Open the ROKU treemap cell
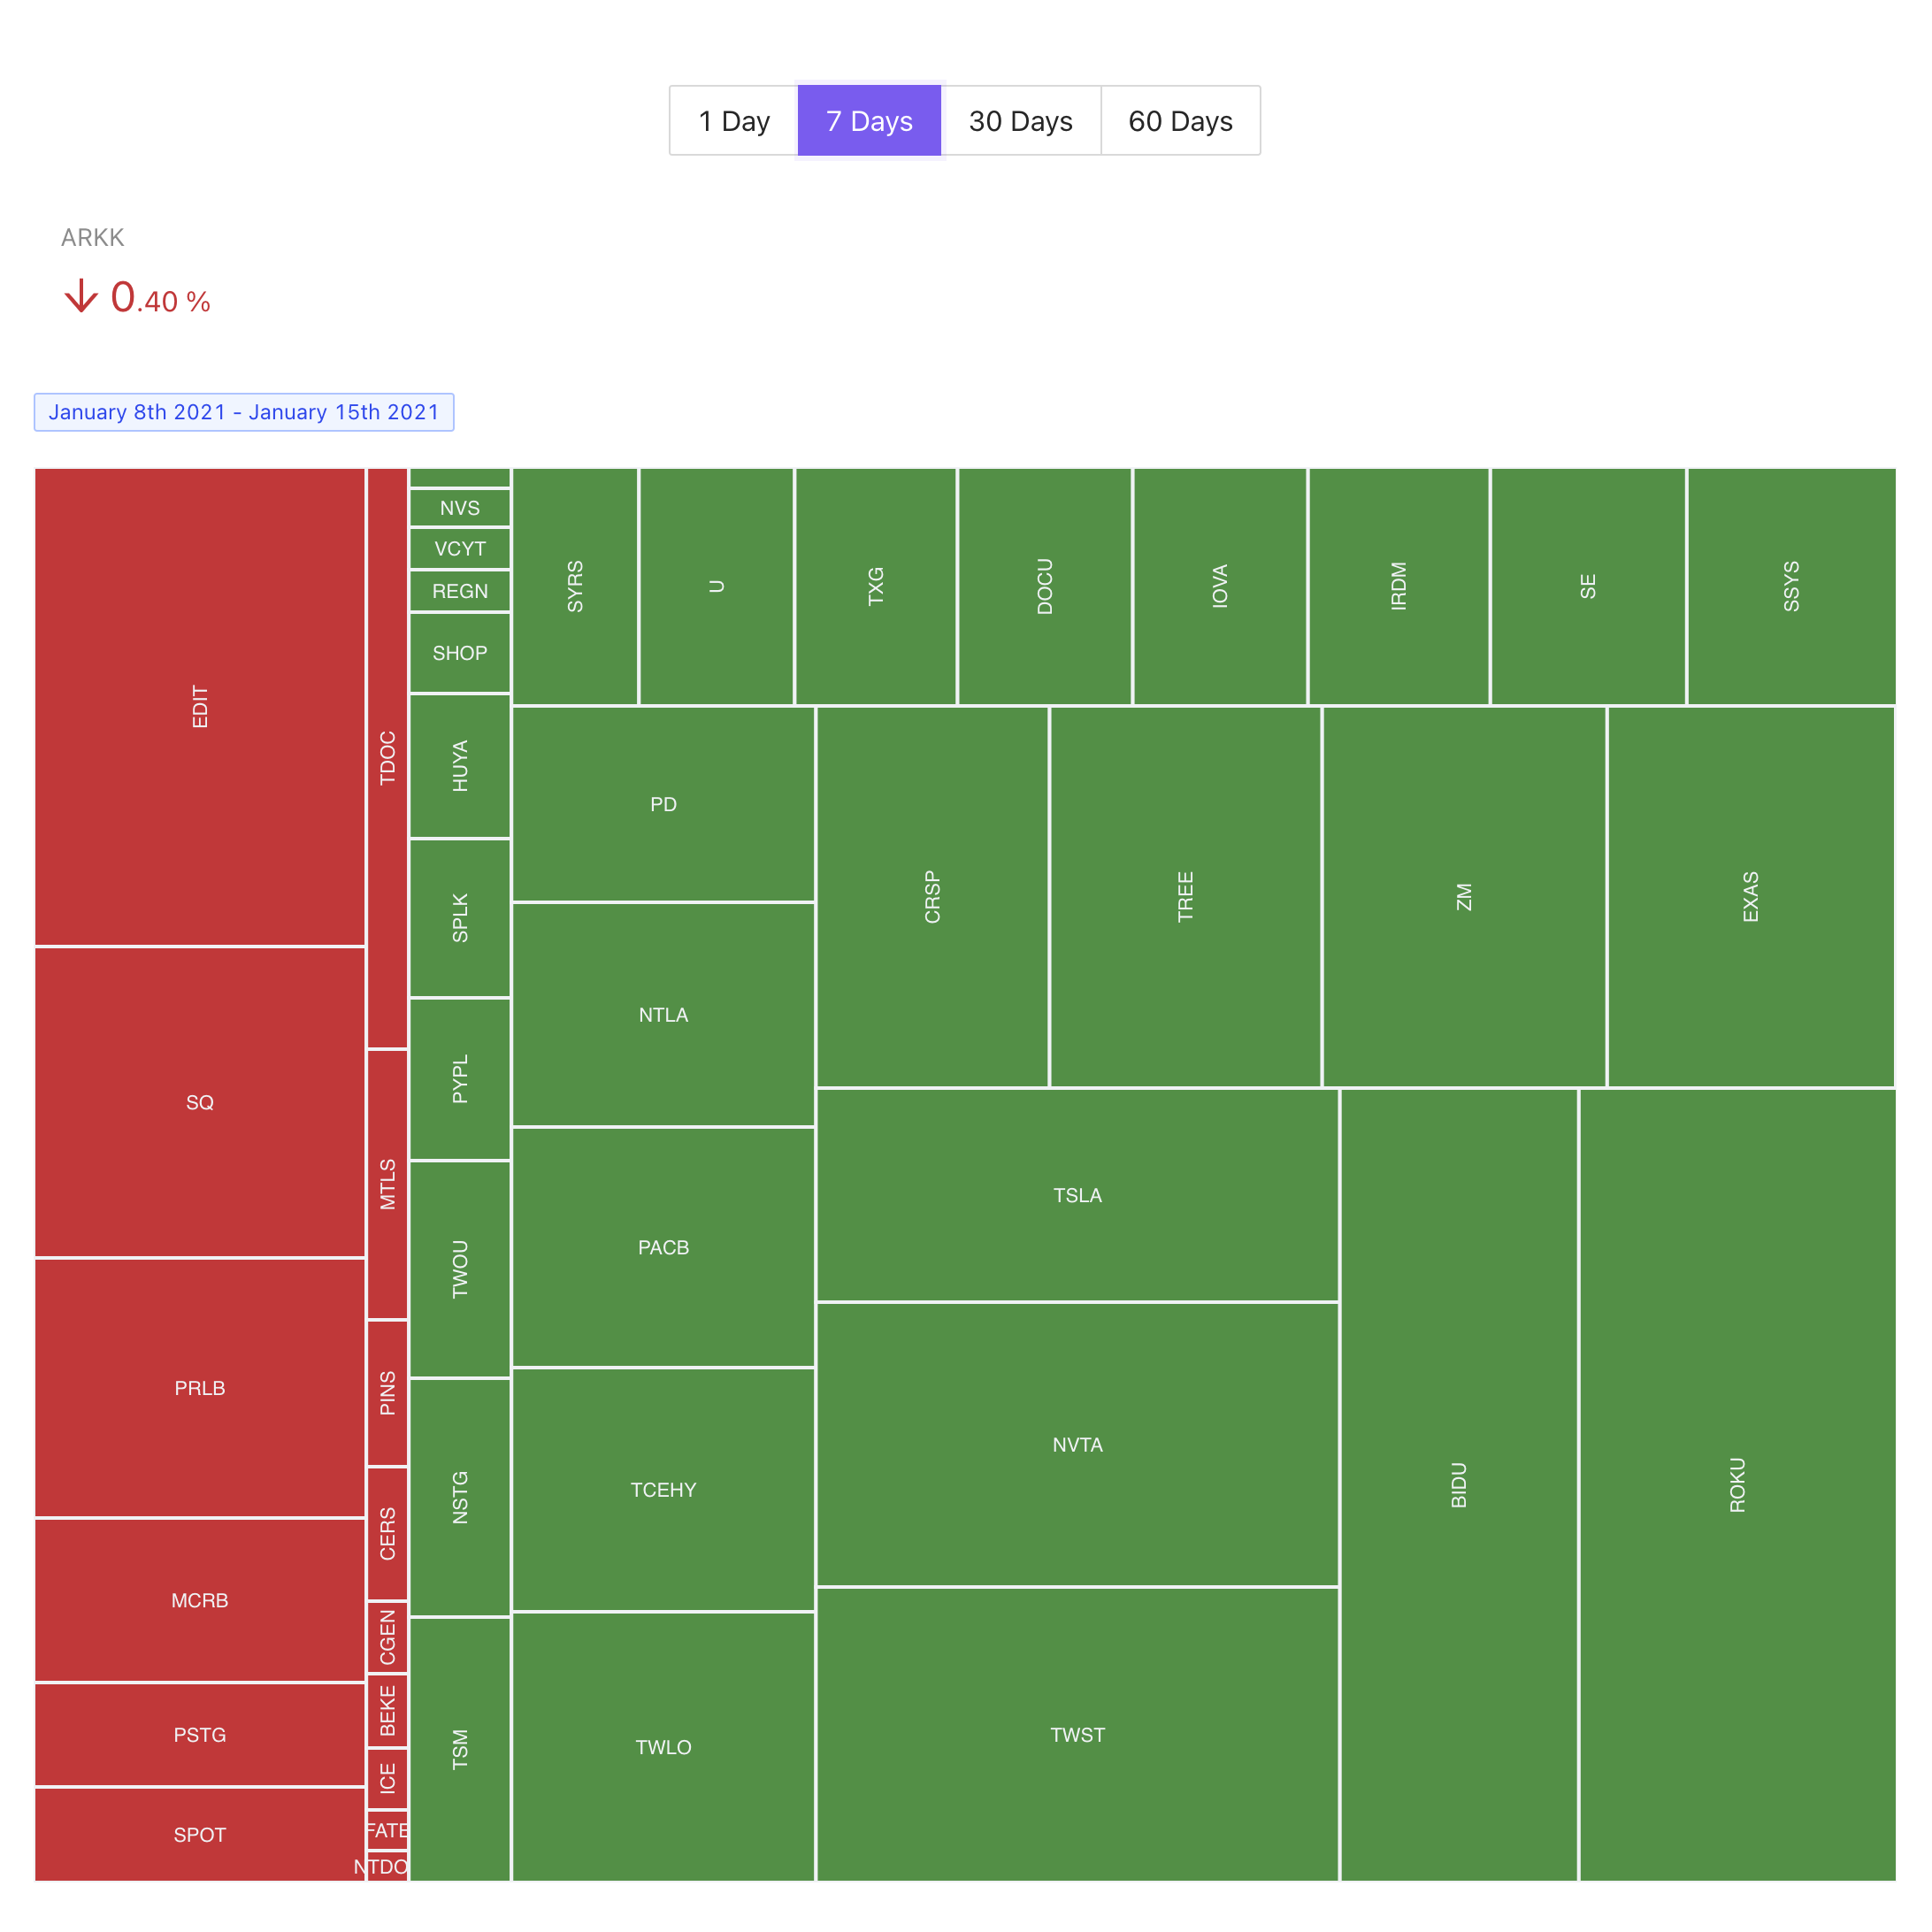Image resolution: width=1932 pixels, height=1932 pixels. 1736,1484
